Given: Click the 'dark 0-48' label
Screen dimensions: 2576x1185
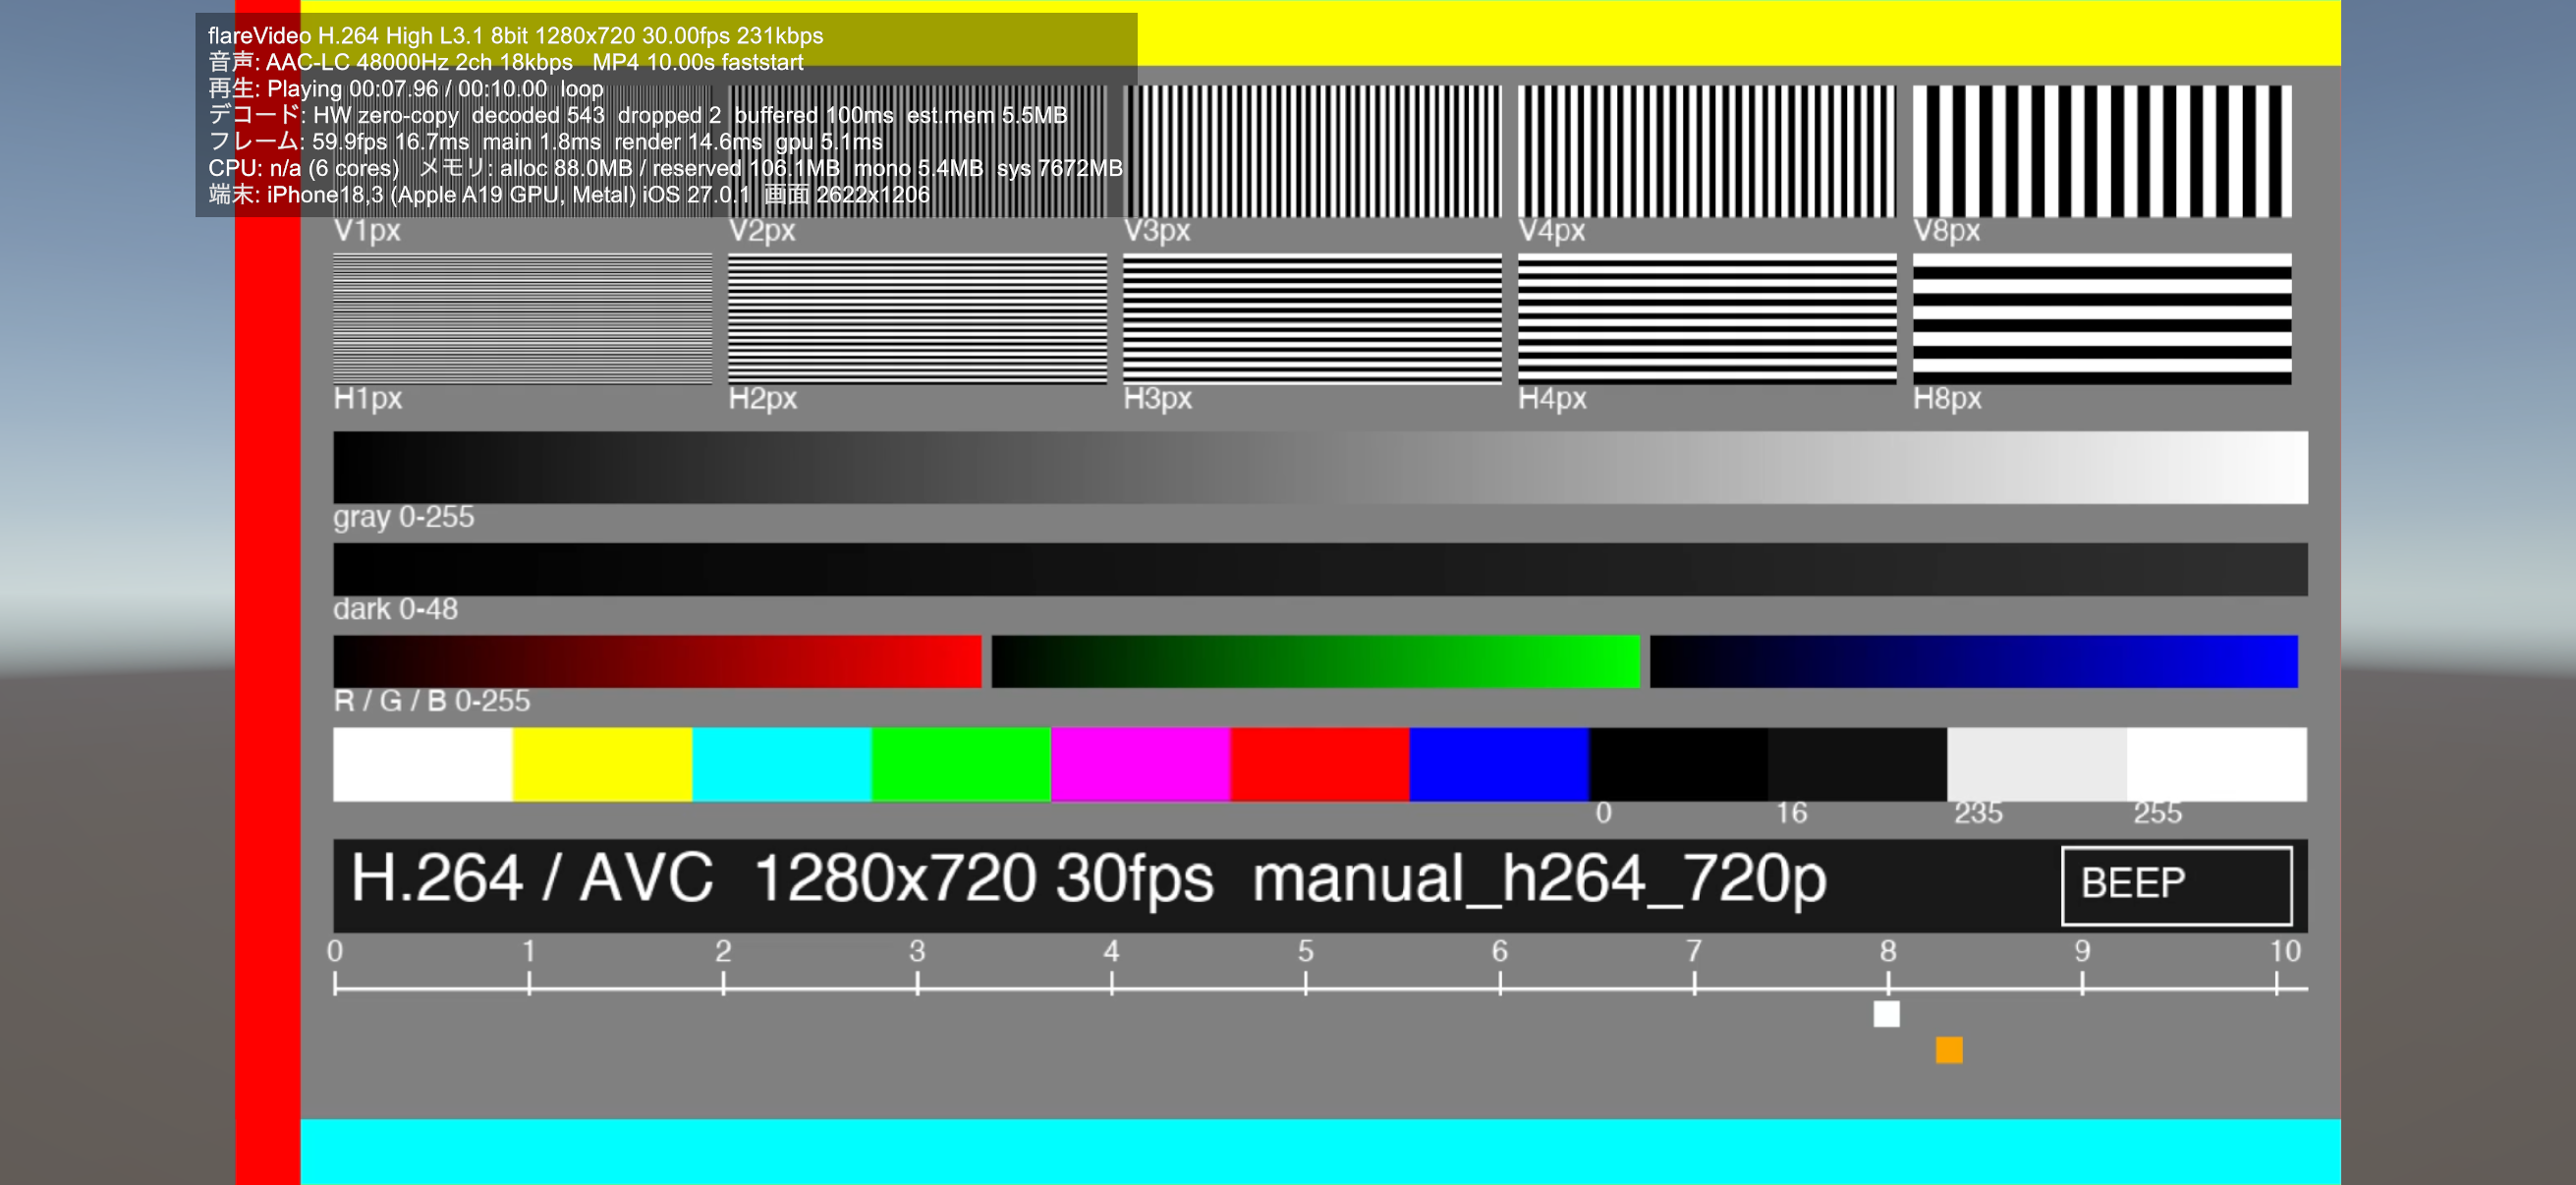Looking at the screenshot, I should [395, 609].
